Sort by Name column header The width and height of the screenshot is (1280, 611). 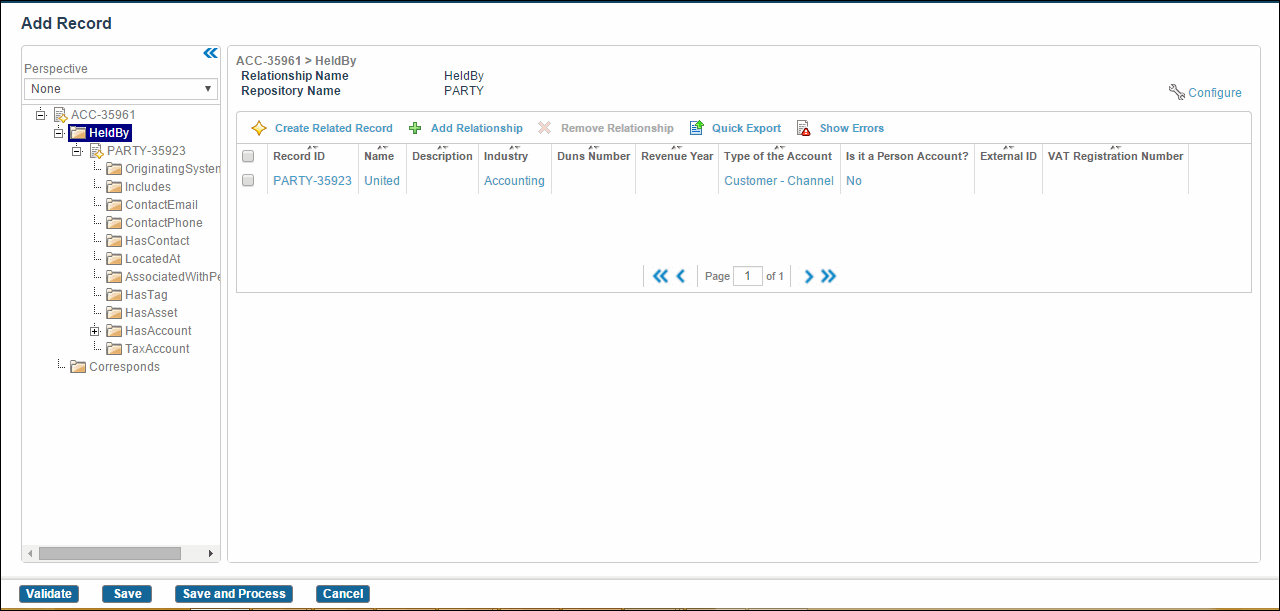(379, 156)
